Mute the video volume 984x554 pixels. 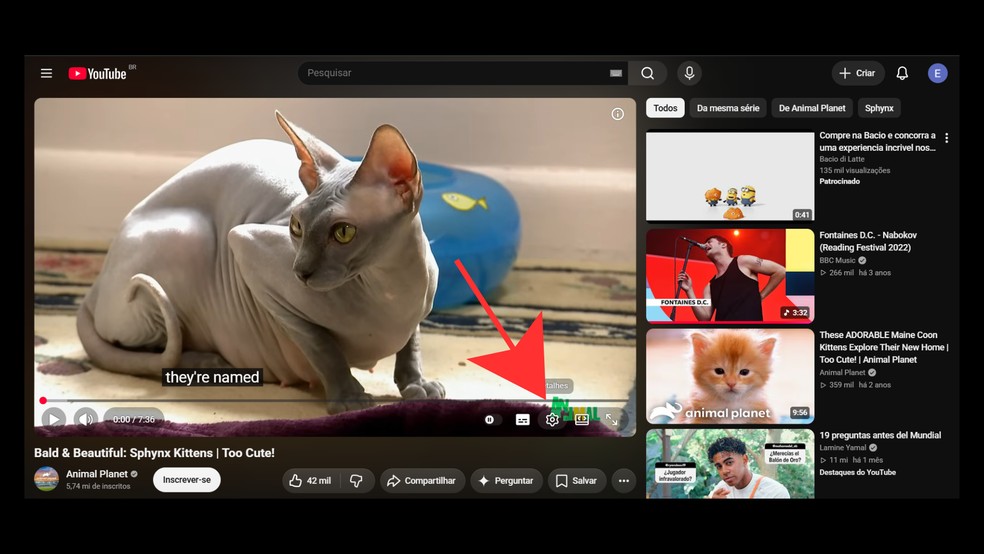click(x=85, y=419)
